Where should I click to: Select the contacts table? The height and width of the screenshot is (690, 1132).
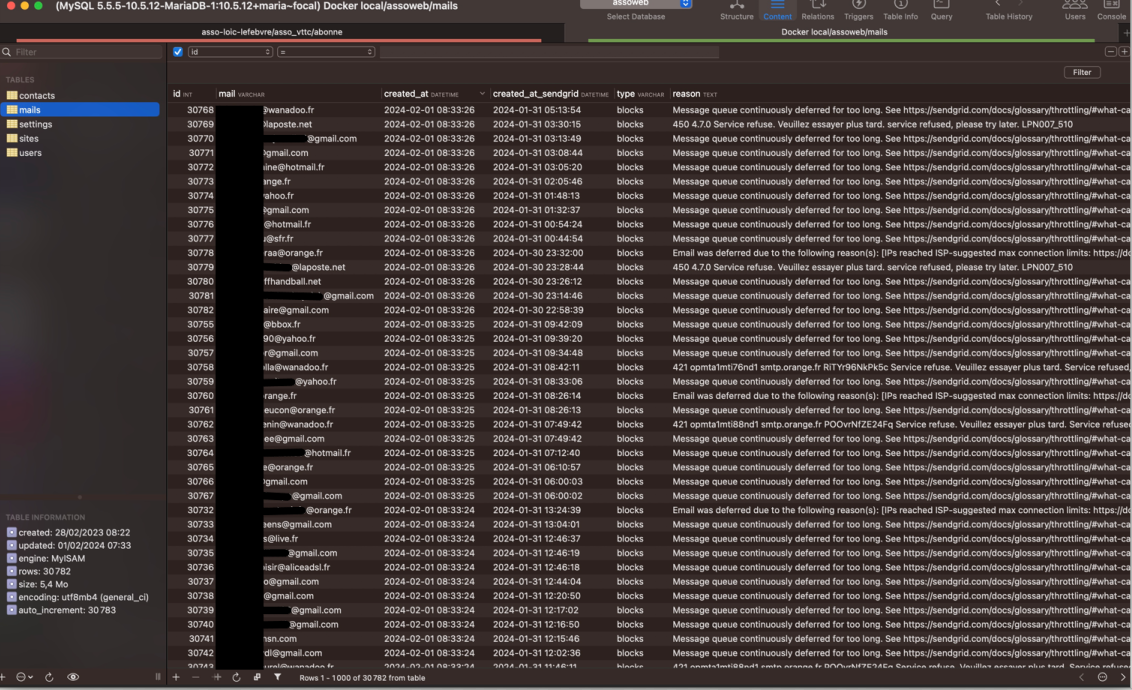point(37,96)
